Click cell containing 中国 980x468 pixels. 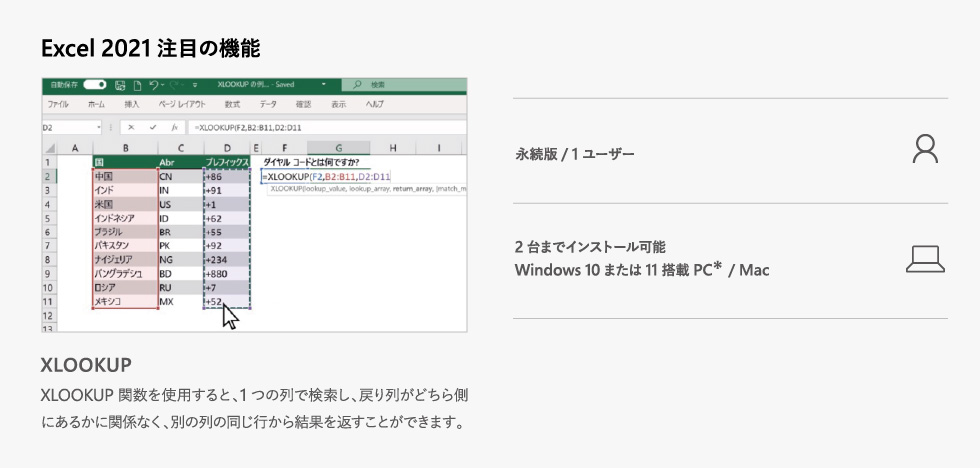click(125, 177)
